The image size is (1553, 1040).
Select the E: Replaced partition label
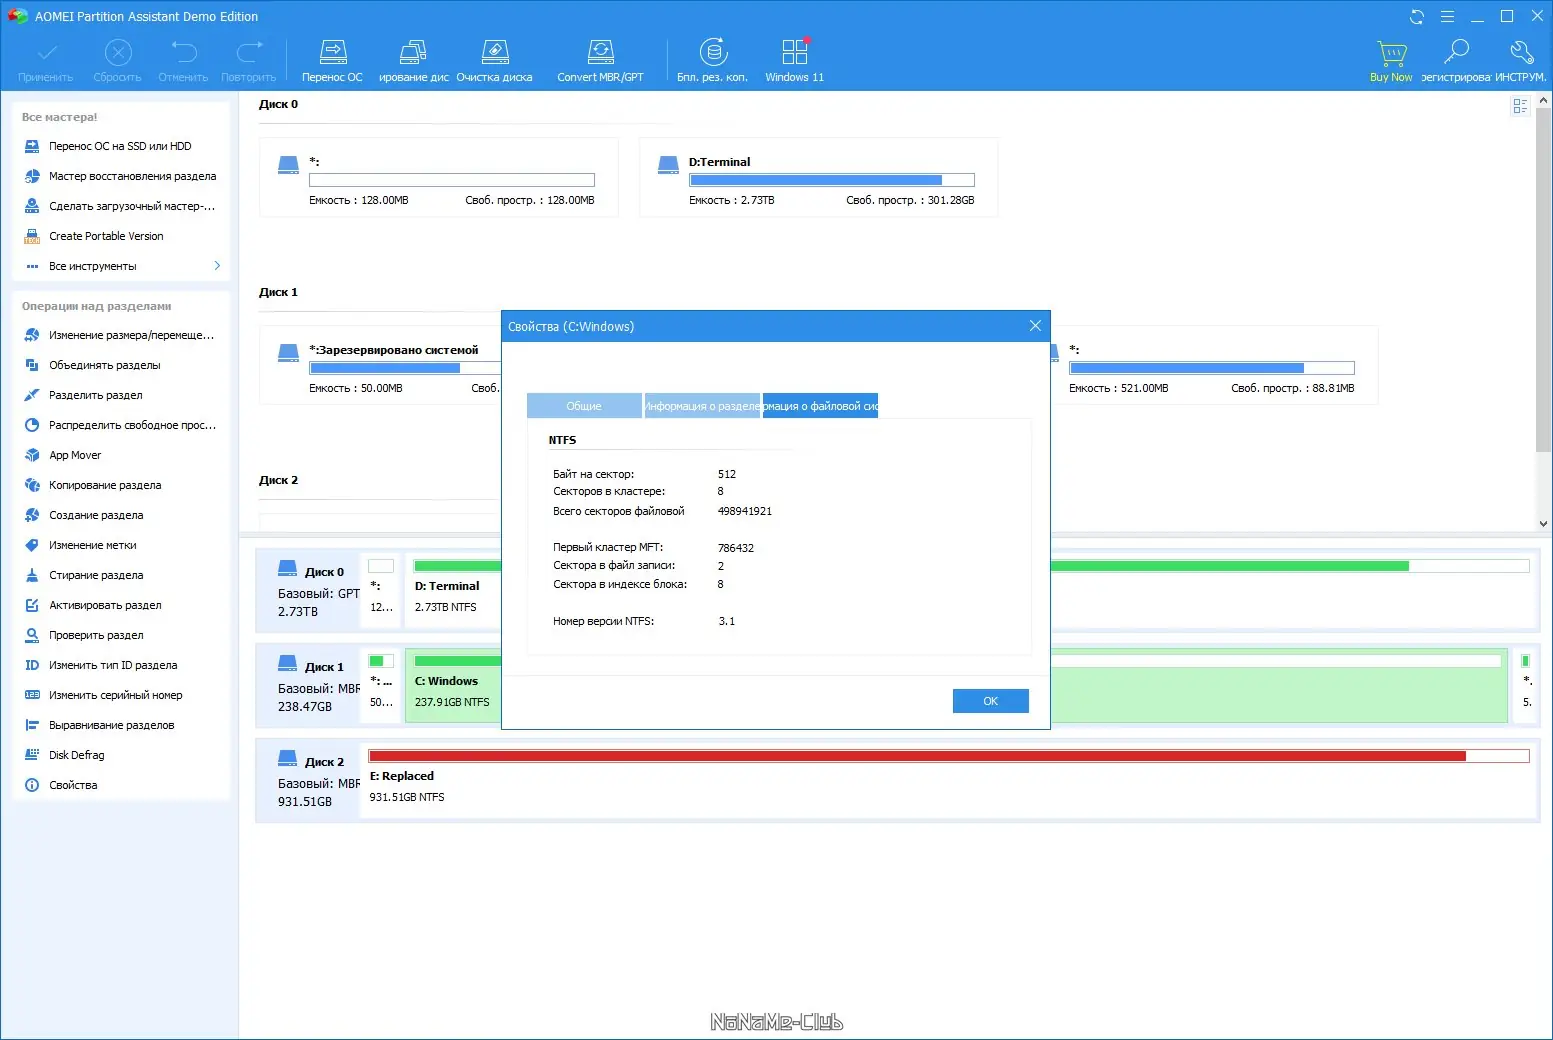coord(402,776)
